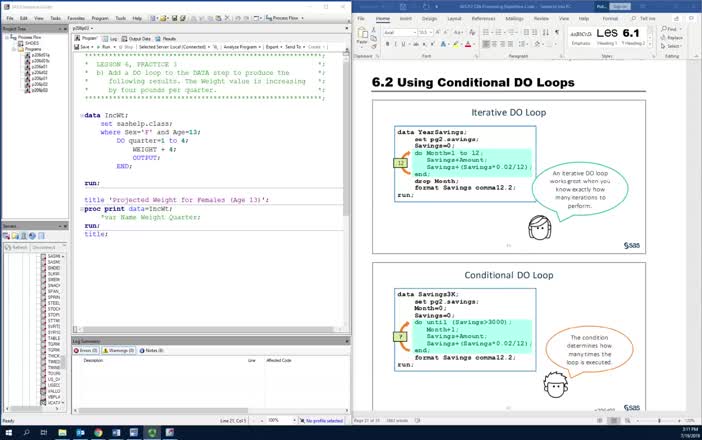Click Save button in SAS program toolbar
This screenshot has height=440, width=702.
pyautogui.click(x=81, y=47)
